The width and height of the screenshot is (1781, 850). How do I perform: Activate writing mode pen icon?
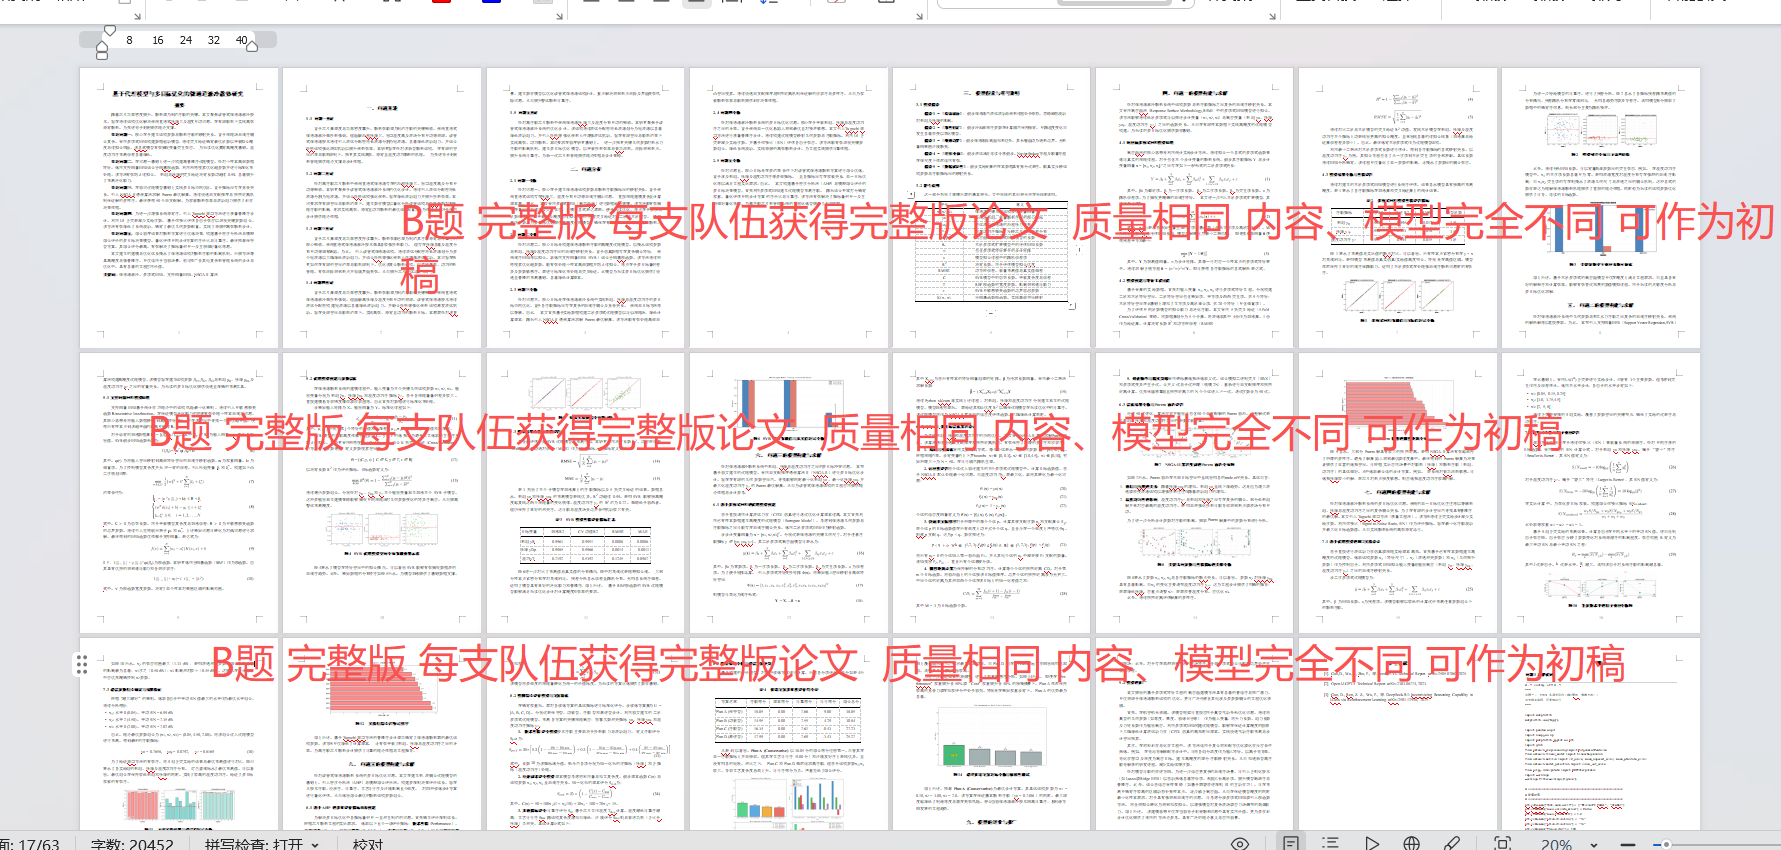[x=1452, y=843]
